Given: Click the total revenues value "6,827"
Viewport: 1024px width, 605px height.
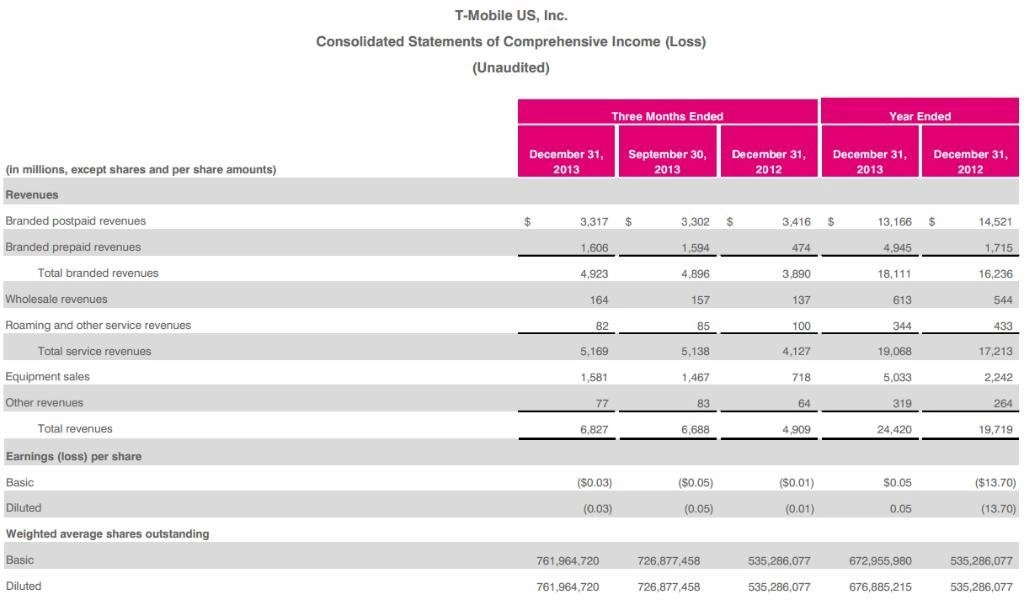Looking at the screenshot, I should [594, 429].
